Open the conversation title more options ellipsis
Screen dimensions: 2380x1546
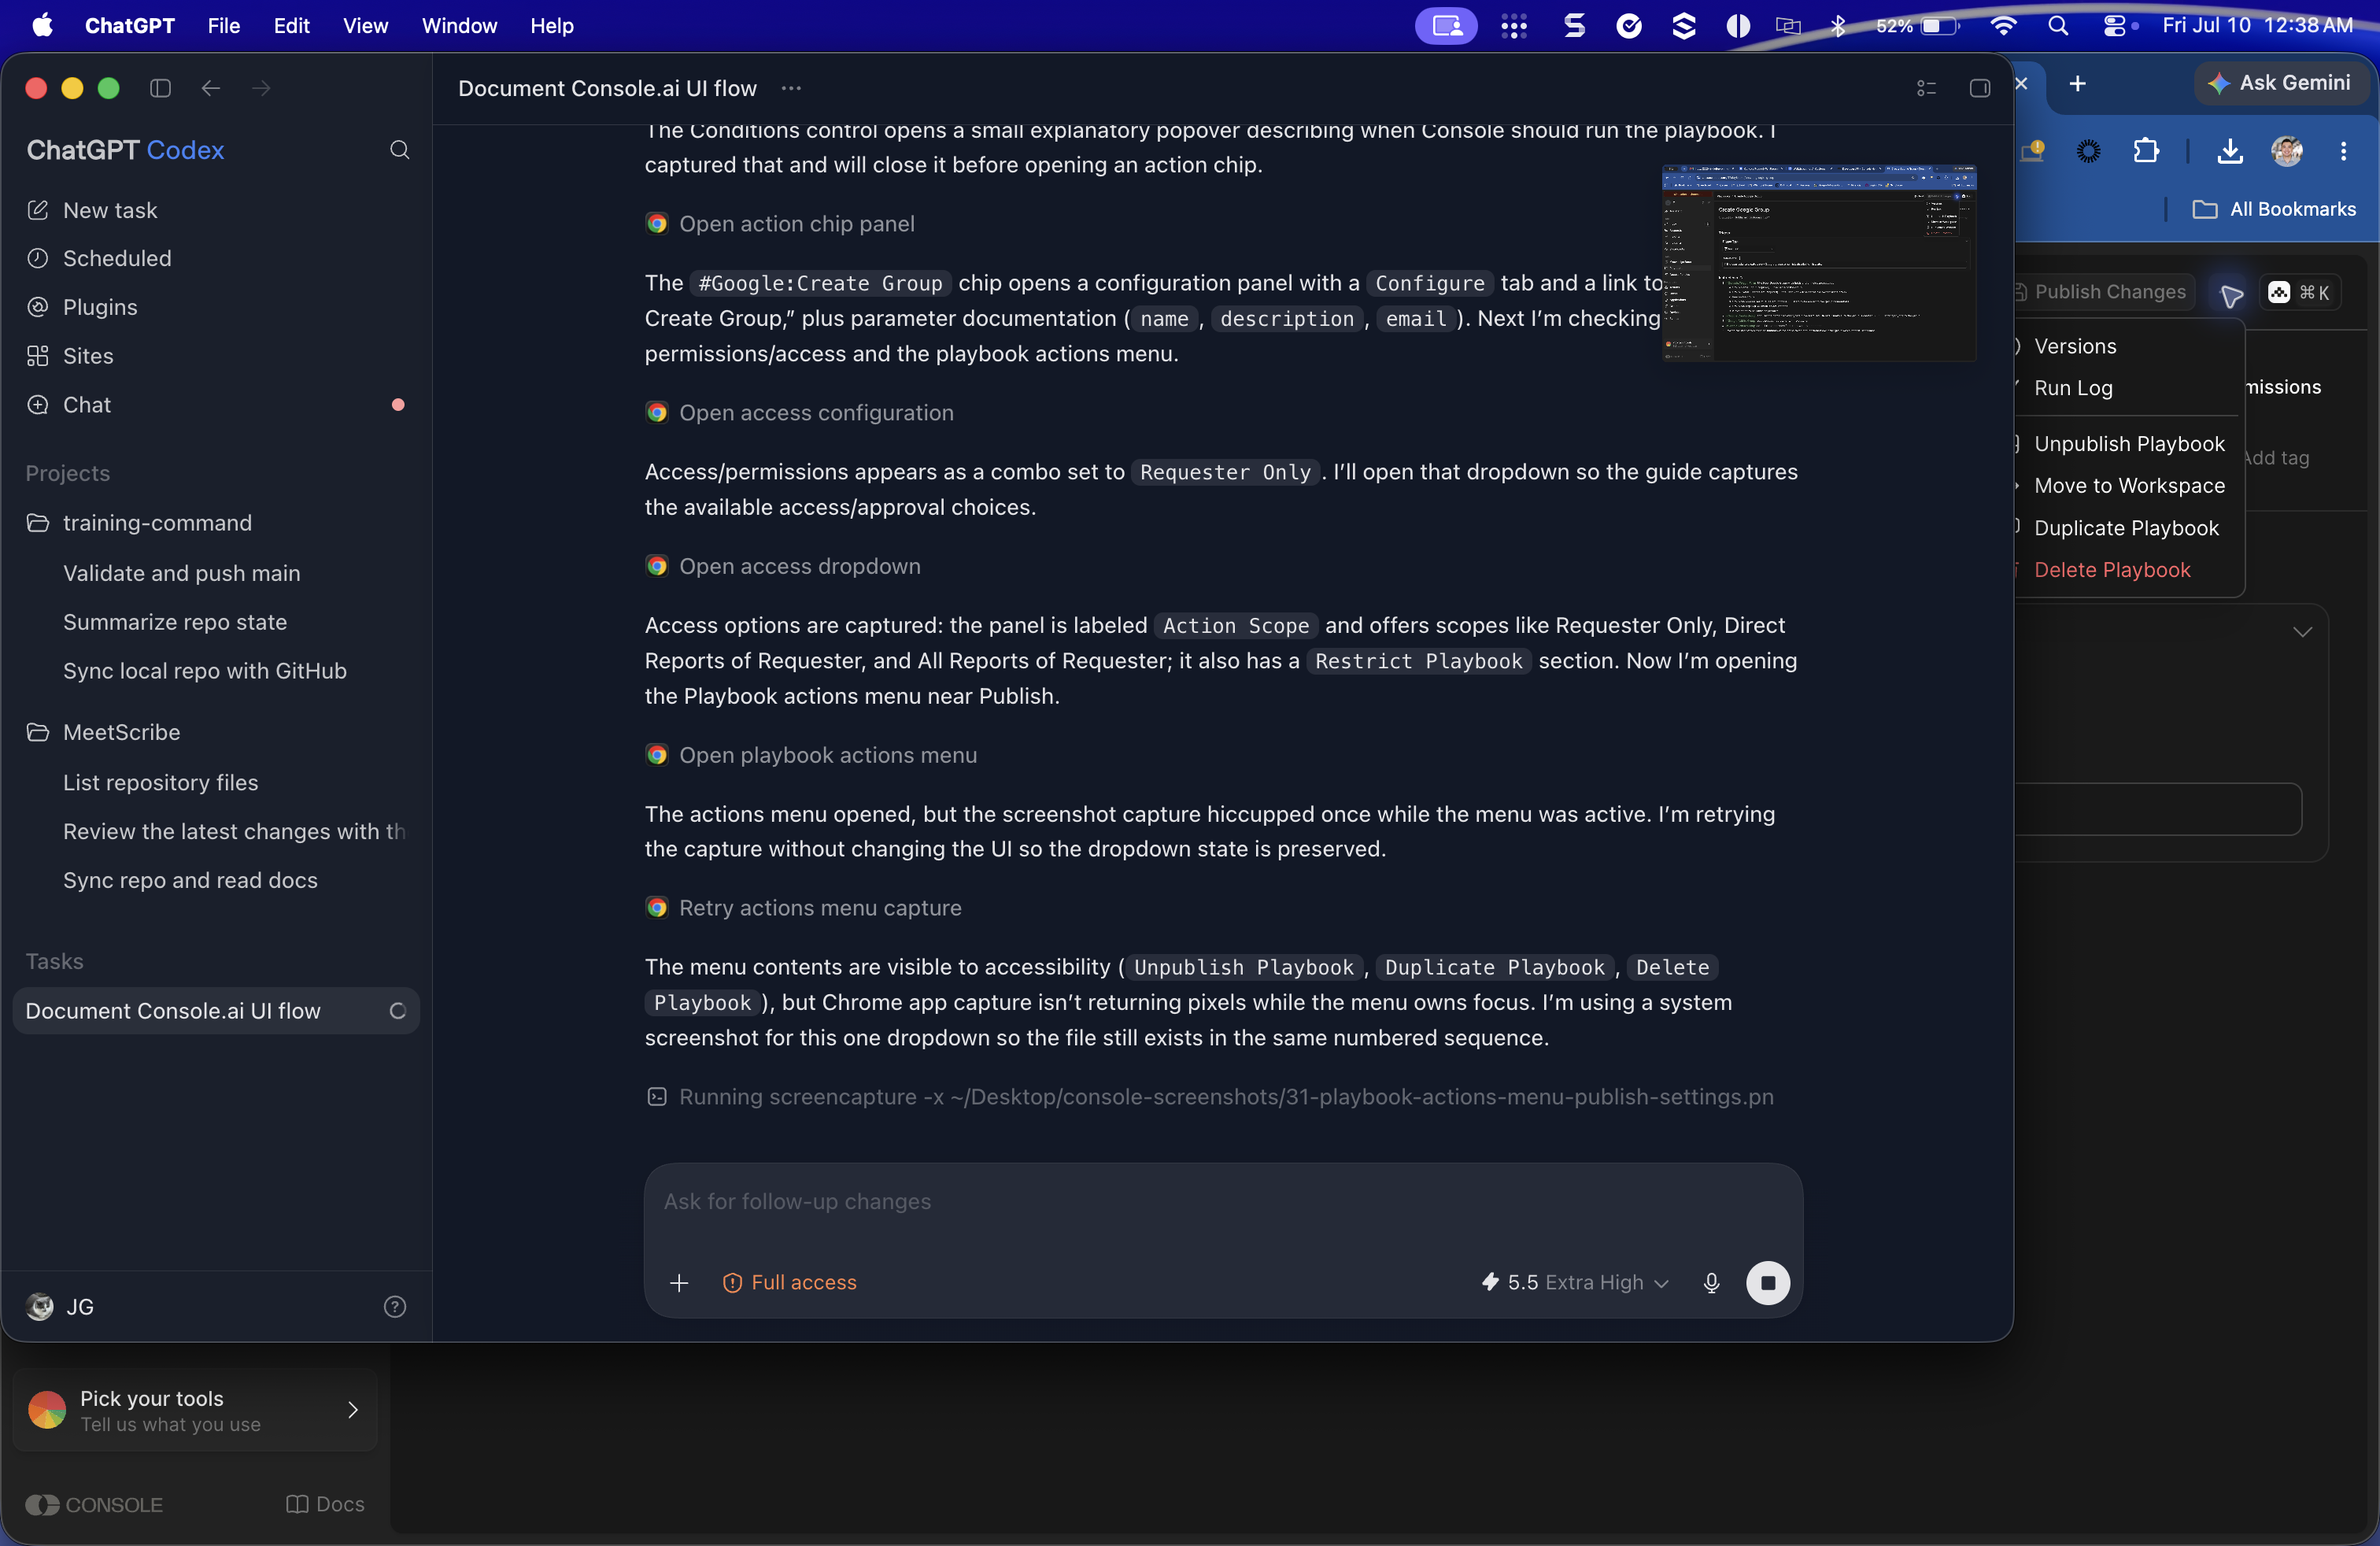point(791,88)
